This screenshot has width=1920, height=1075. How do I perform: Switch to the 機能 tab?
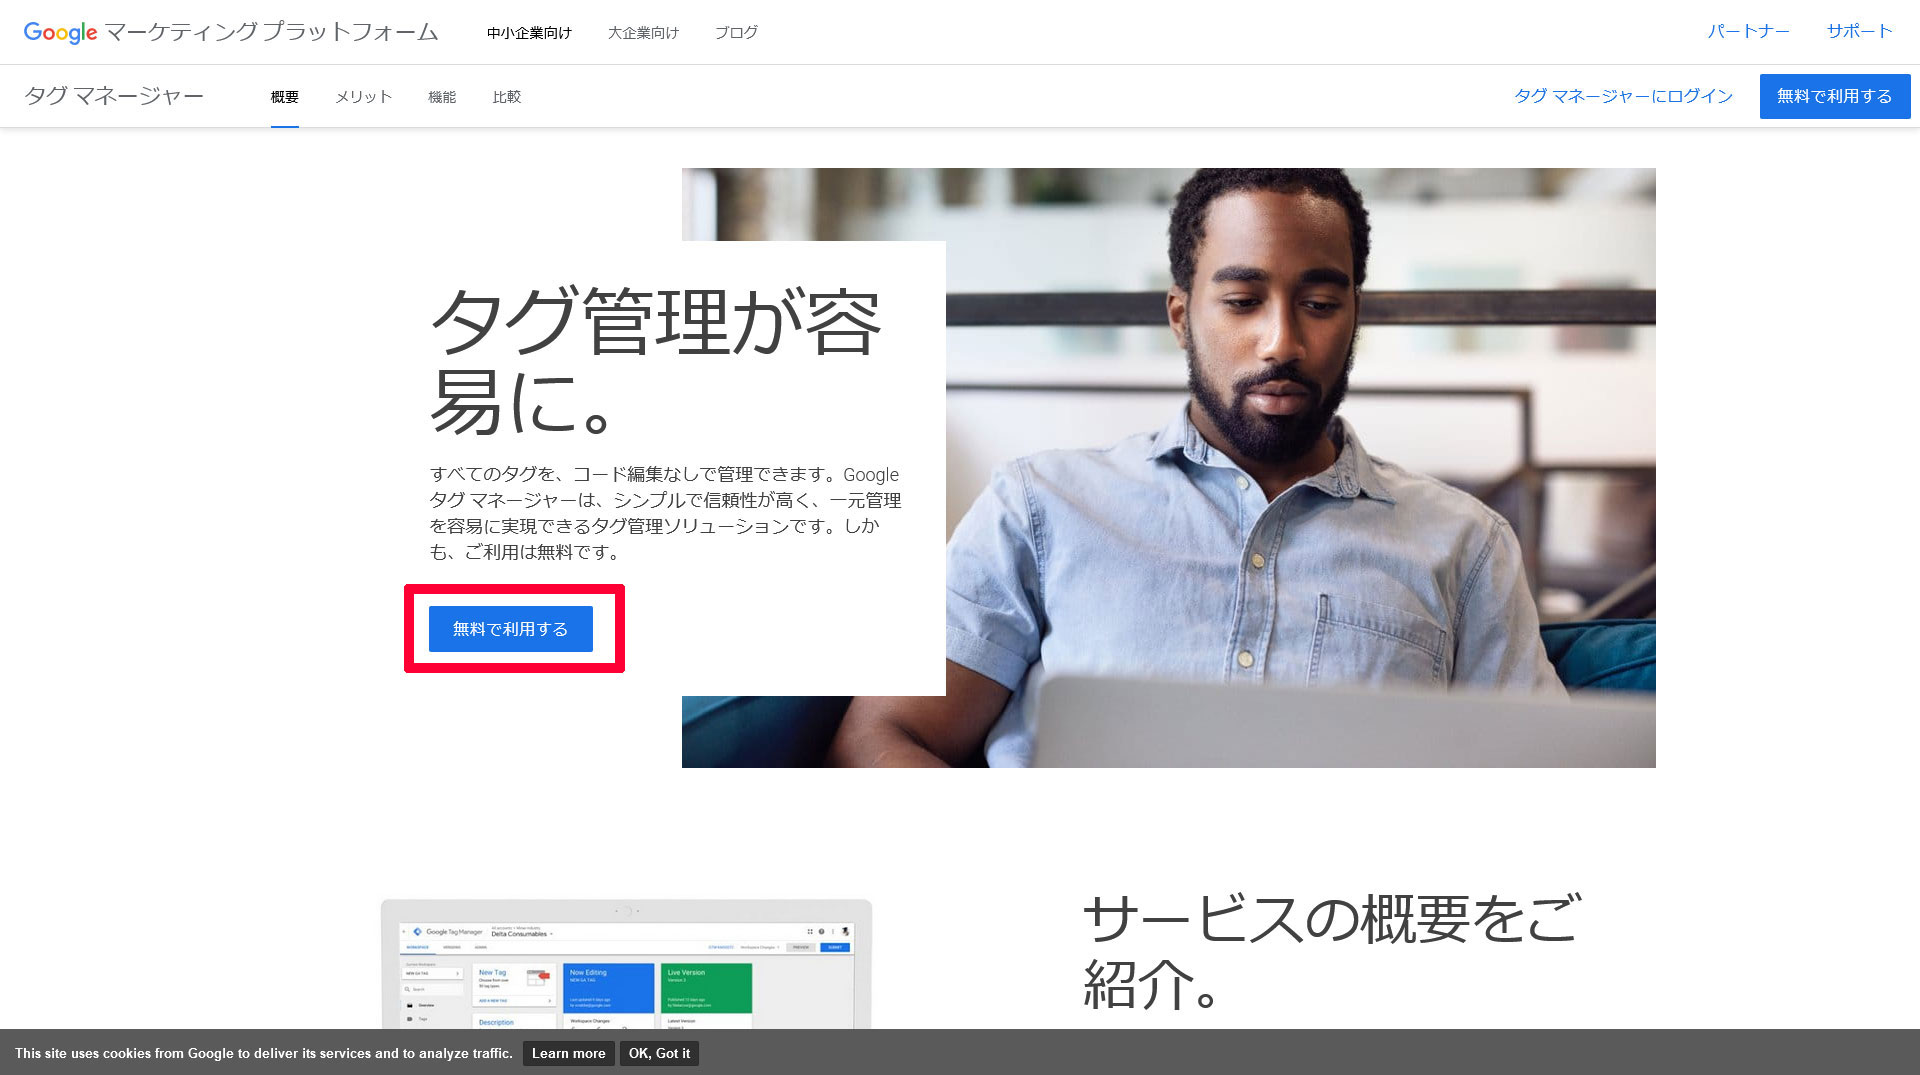[442, 97]
